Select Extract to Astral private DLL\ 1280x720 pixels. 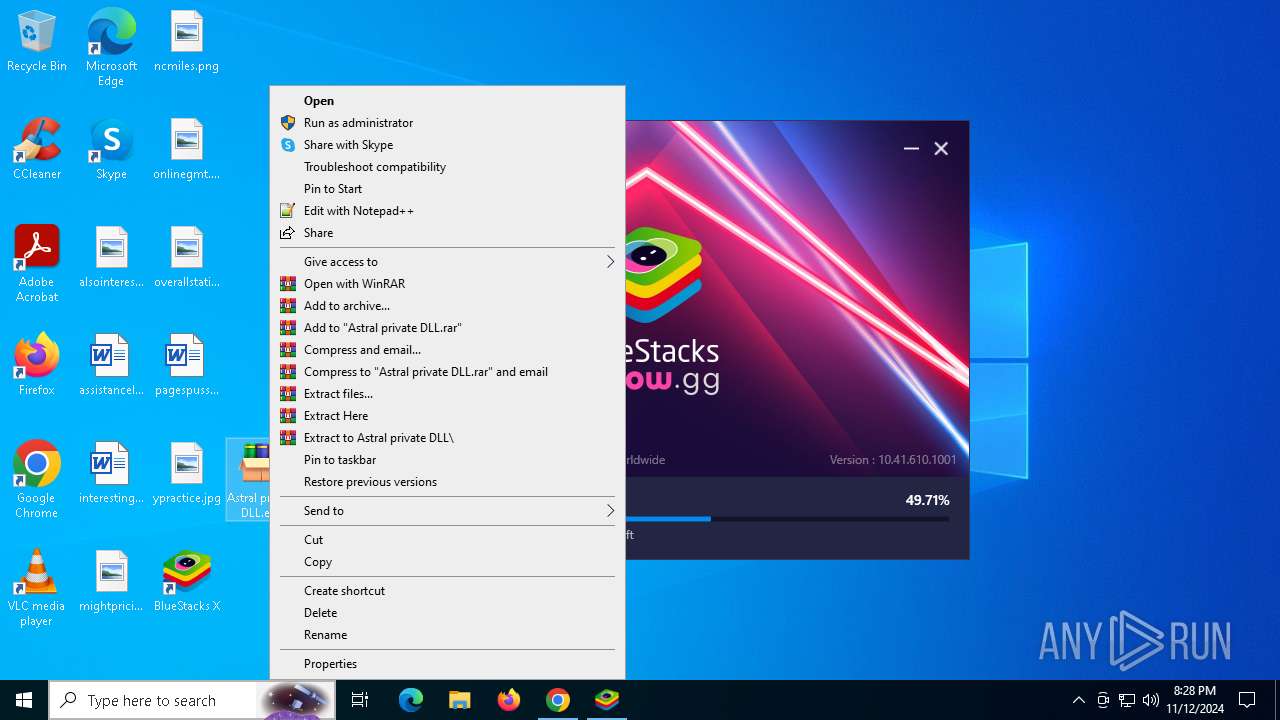click(x=447, y=438)
